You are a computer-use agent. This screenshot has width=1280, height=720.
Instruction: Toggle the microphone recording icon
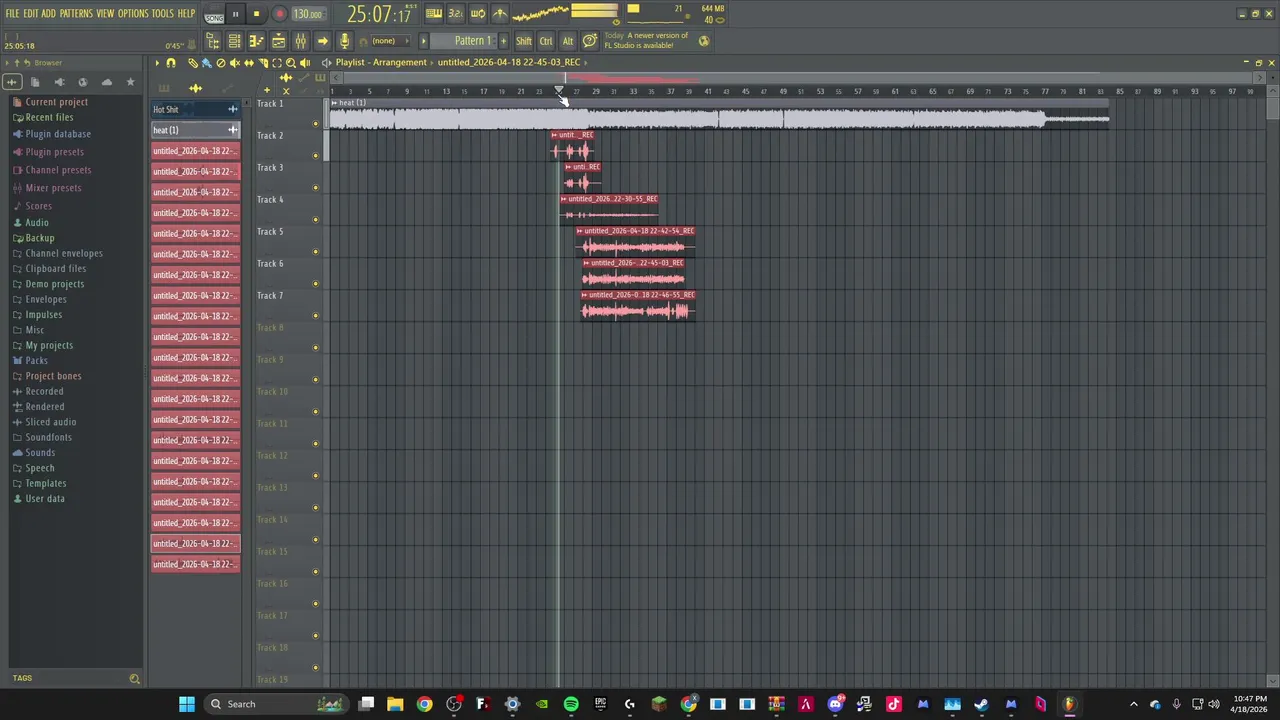[x=344, y=41]
